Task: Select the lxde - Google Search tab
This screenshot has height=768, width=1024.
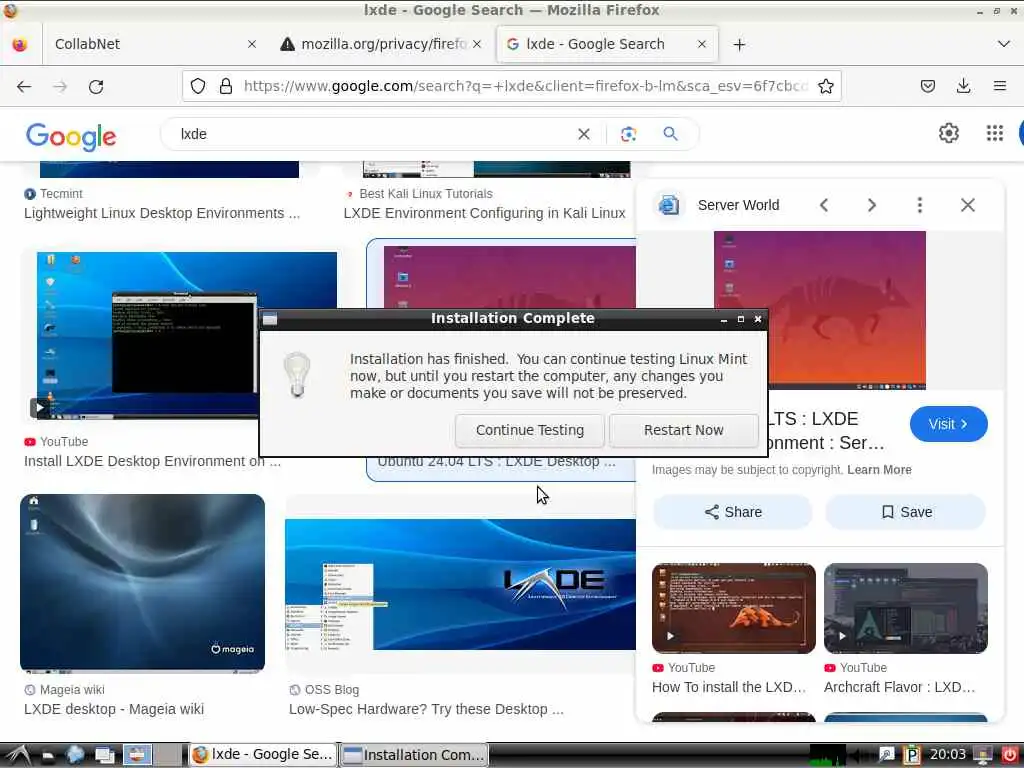Action: pyautogui.click(x=607, y=44)
